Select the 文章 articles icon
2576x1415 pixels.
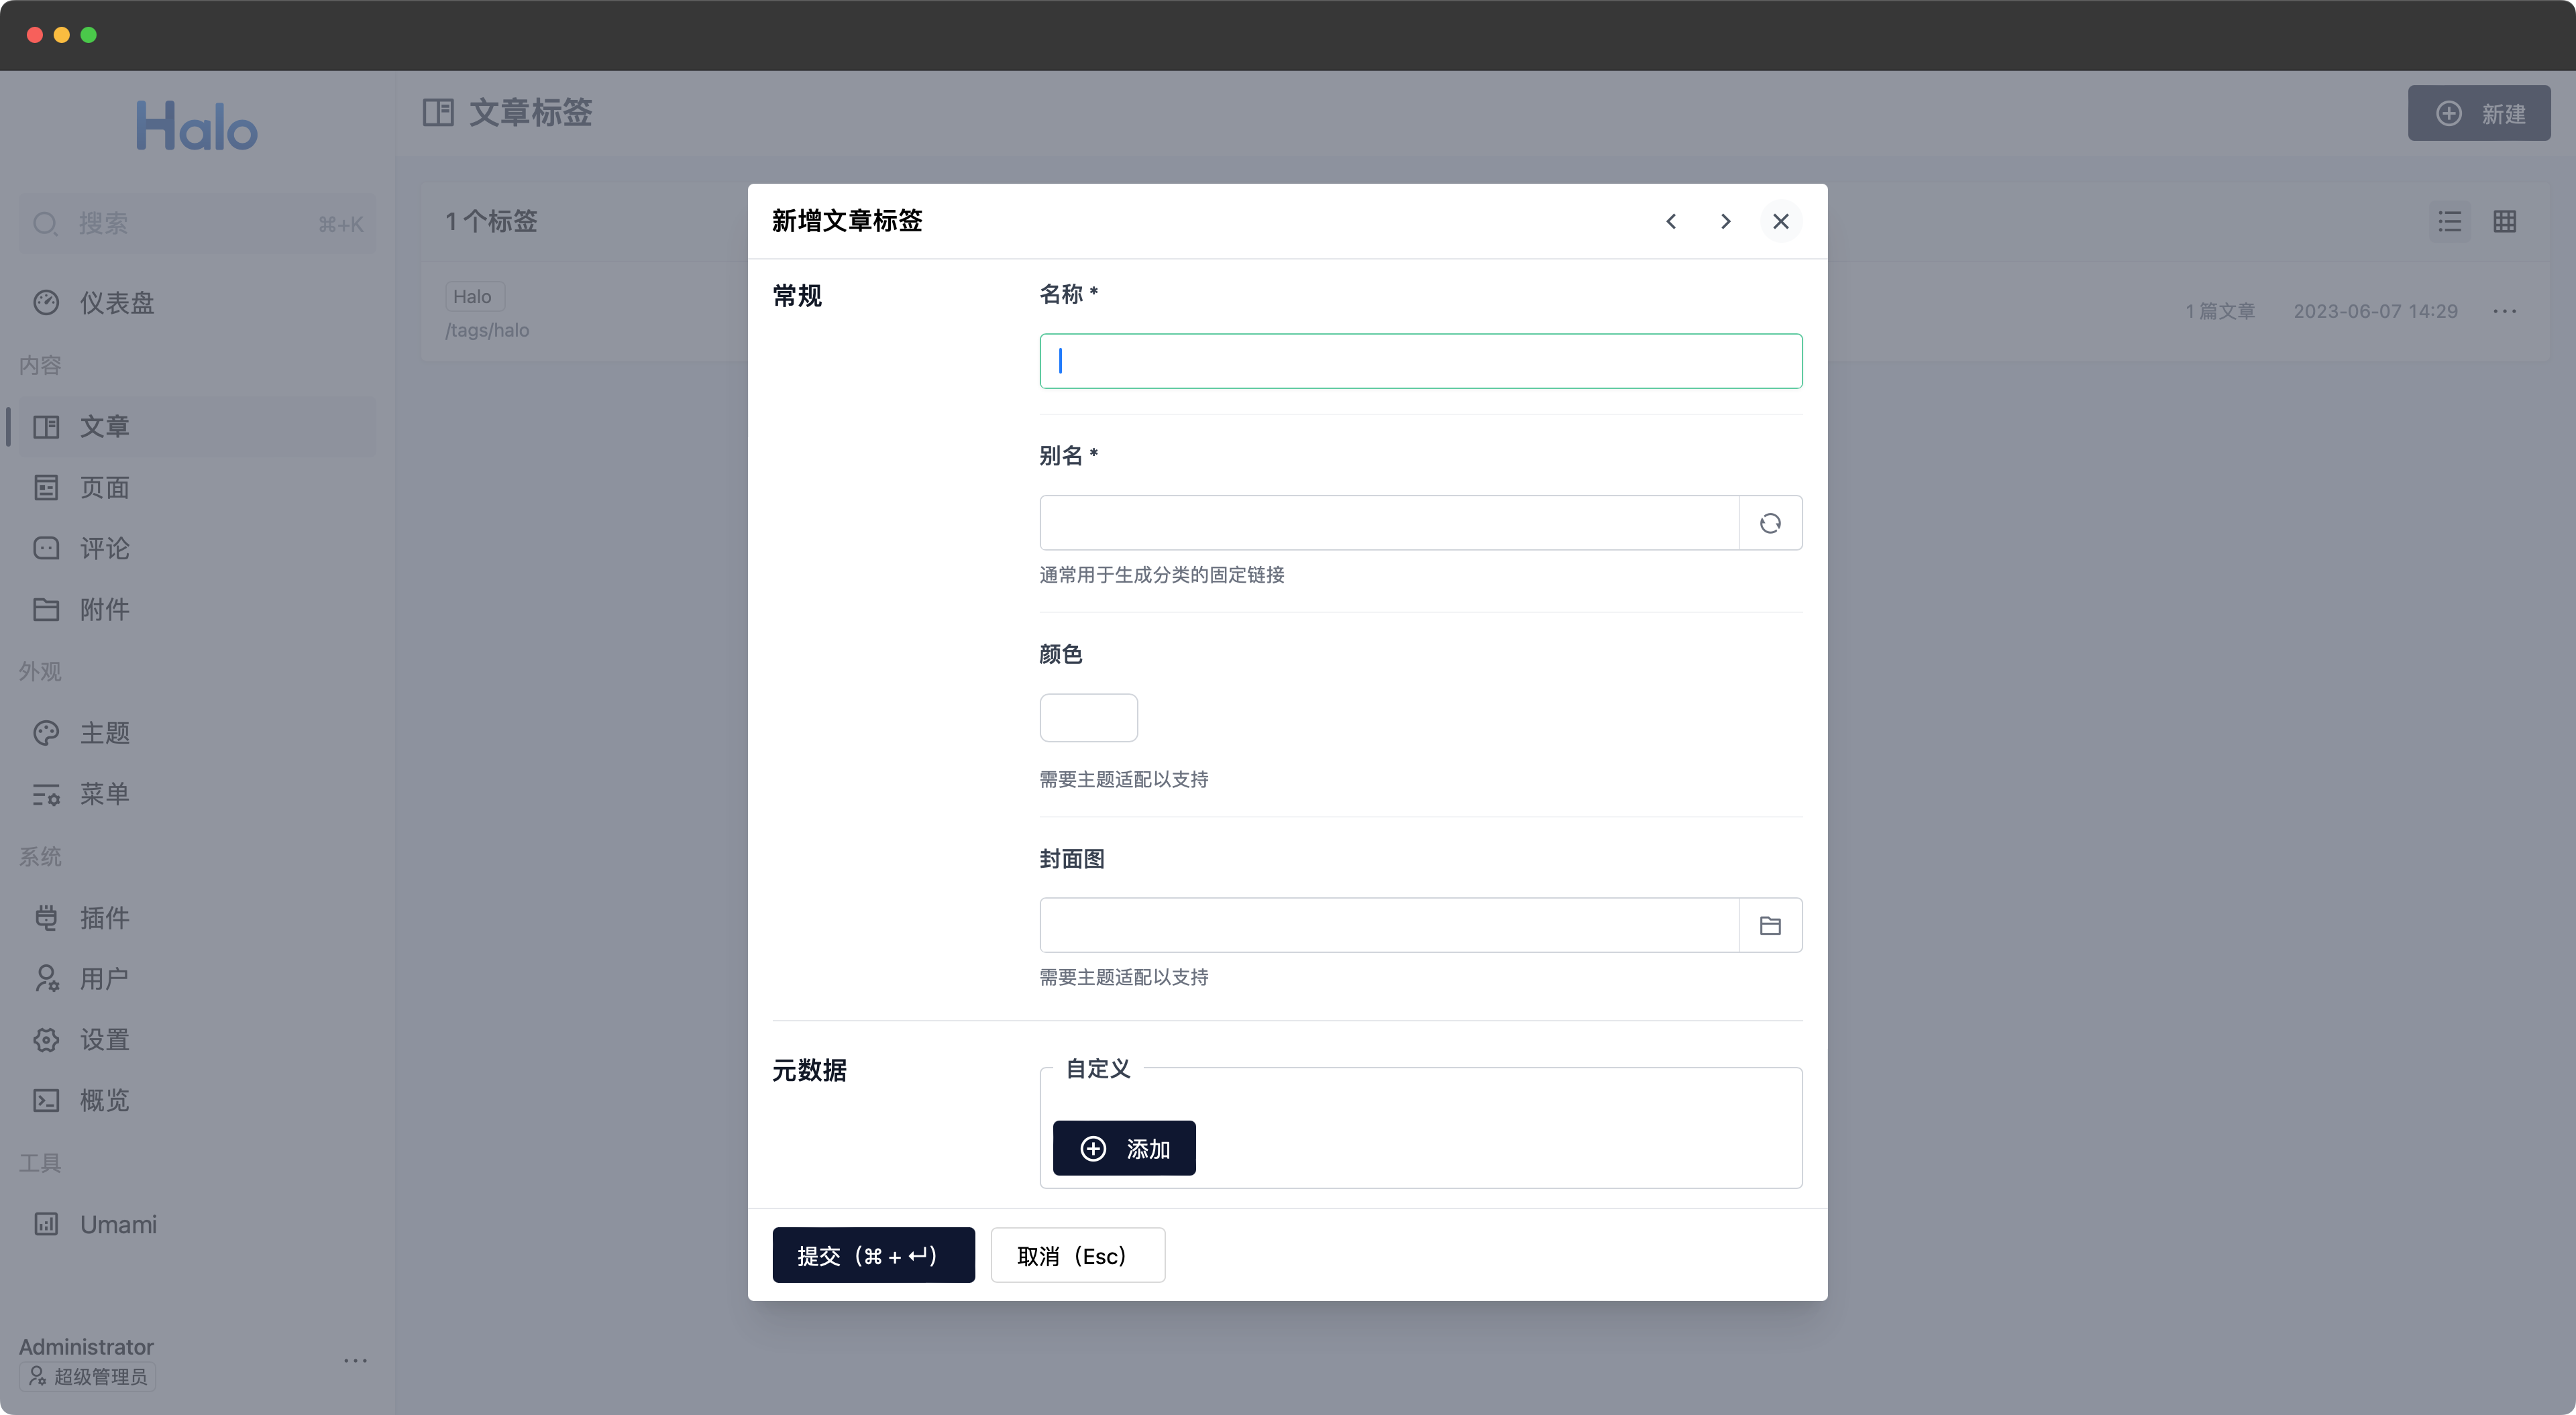coord(47,425)
